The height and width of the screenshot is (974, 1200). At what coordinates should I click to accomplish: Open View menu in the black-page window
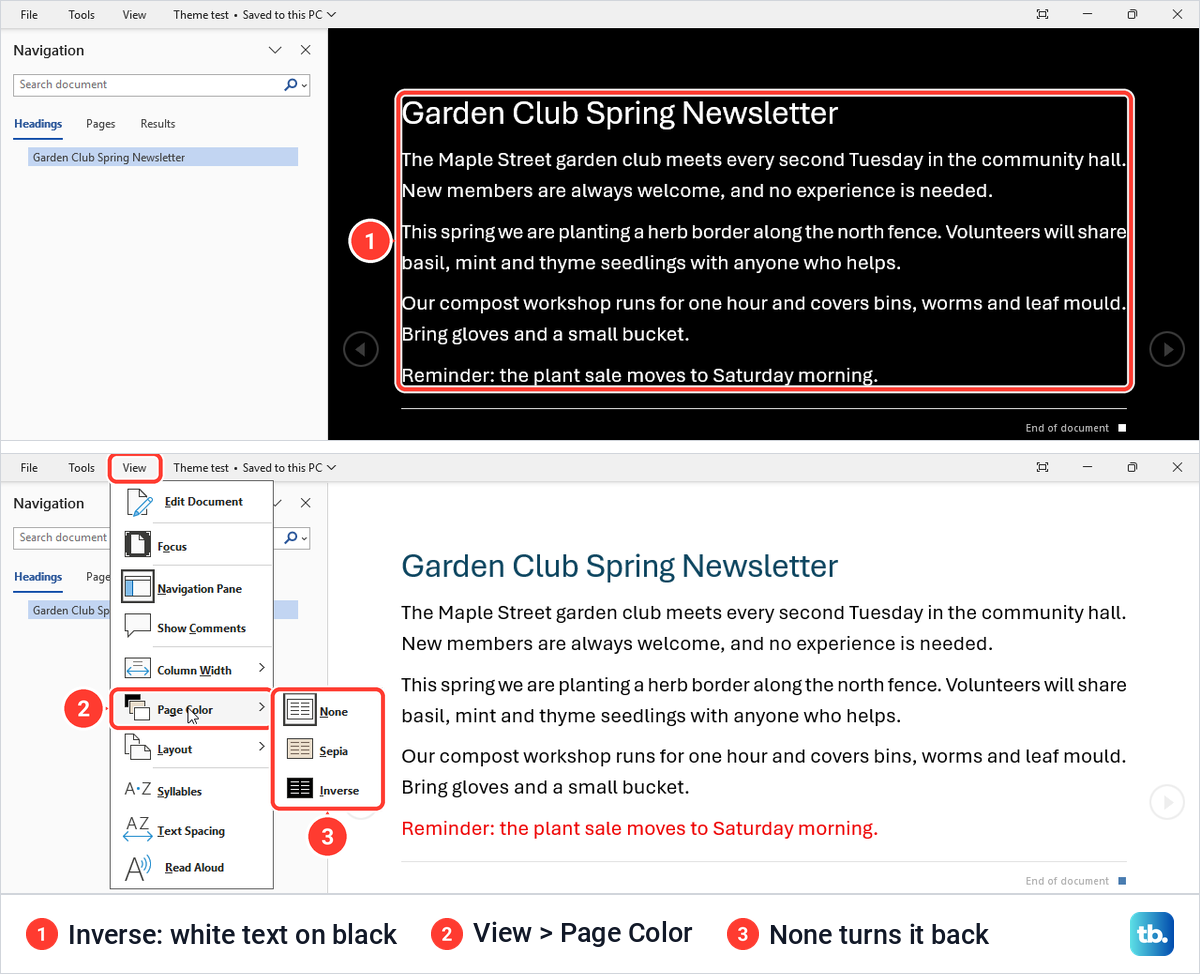(134, 15)
